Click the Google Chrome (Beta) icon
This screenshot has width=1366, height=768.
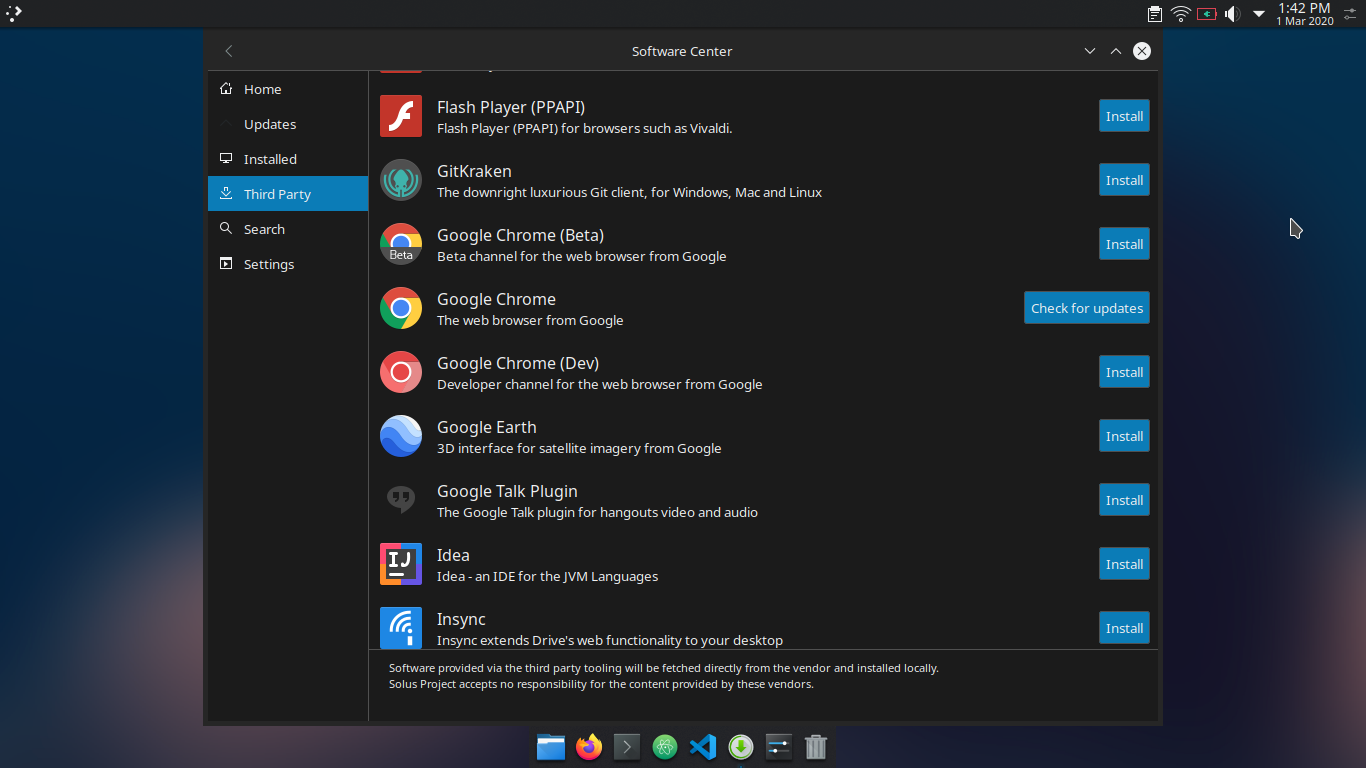(401, 244)
